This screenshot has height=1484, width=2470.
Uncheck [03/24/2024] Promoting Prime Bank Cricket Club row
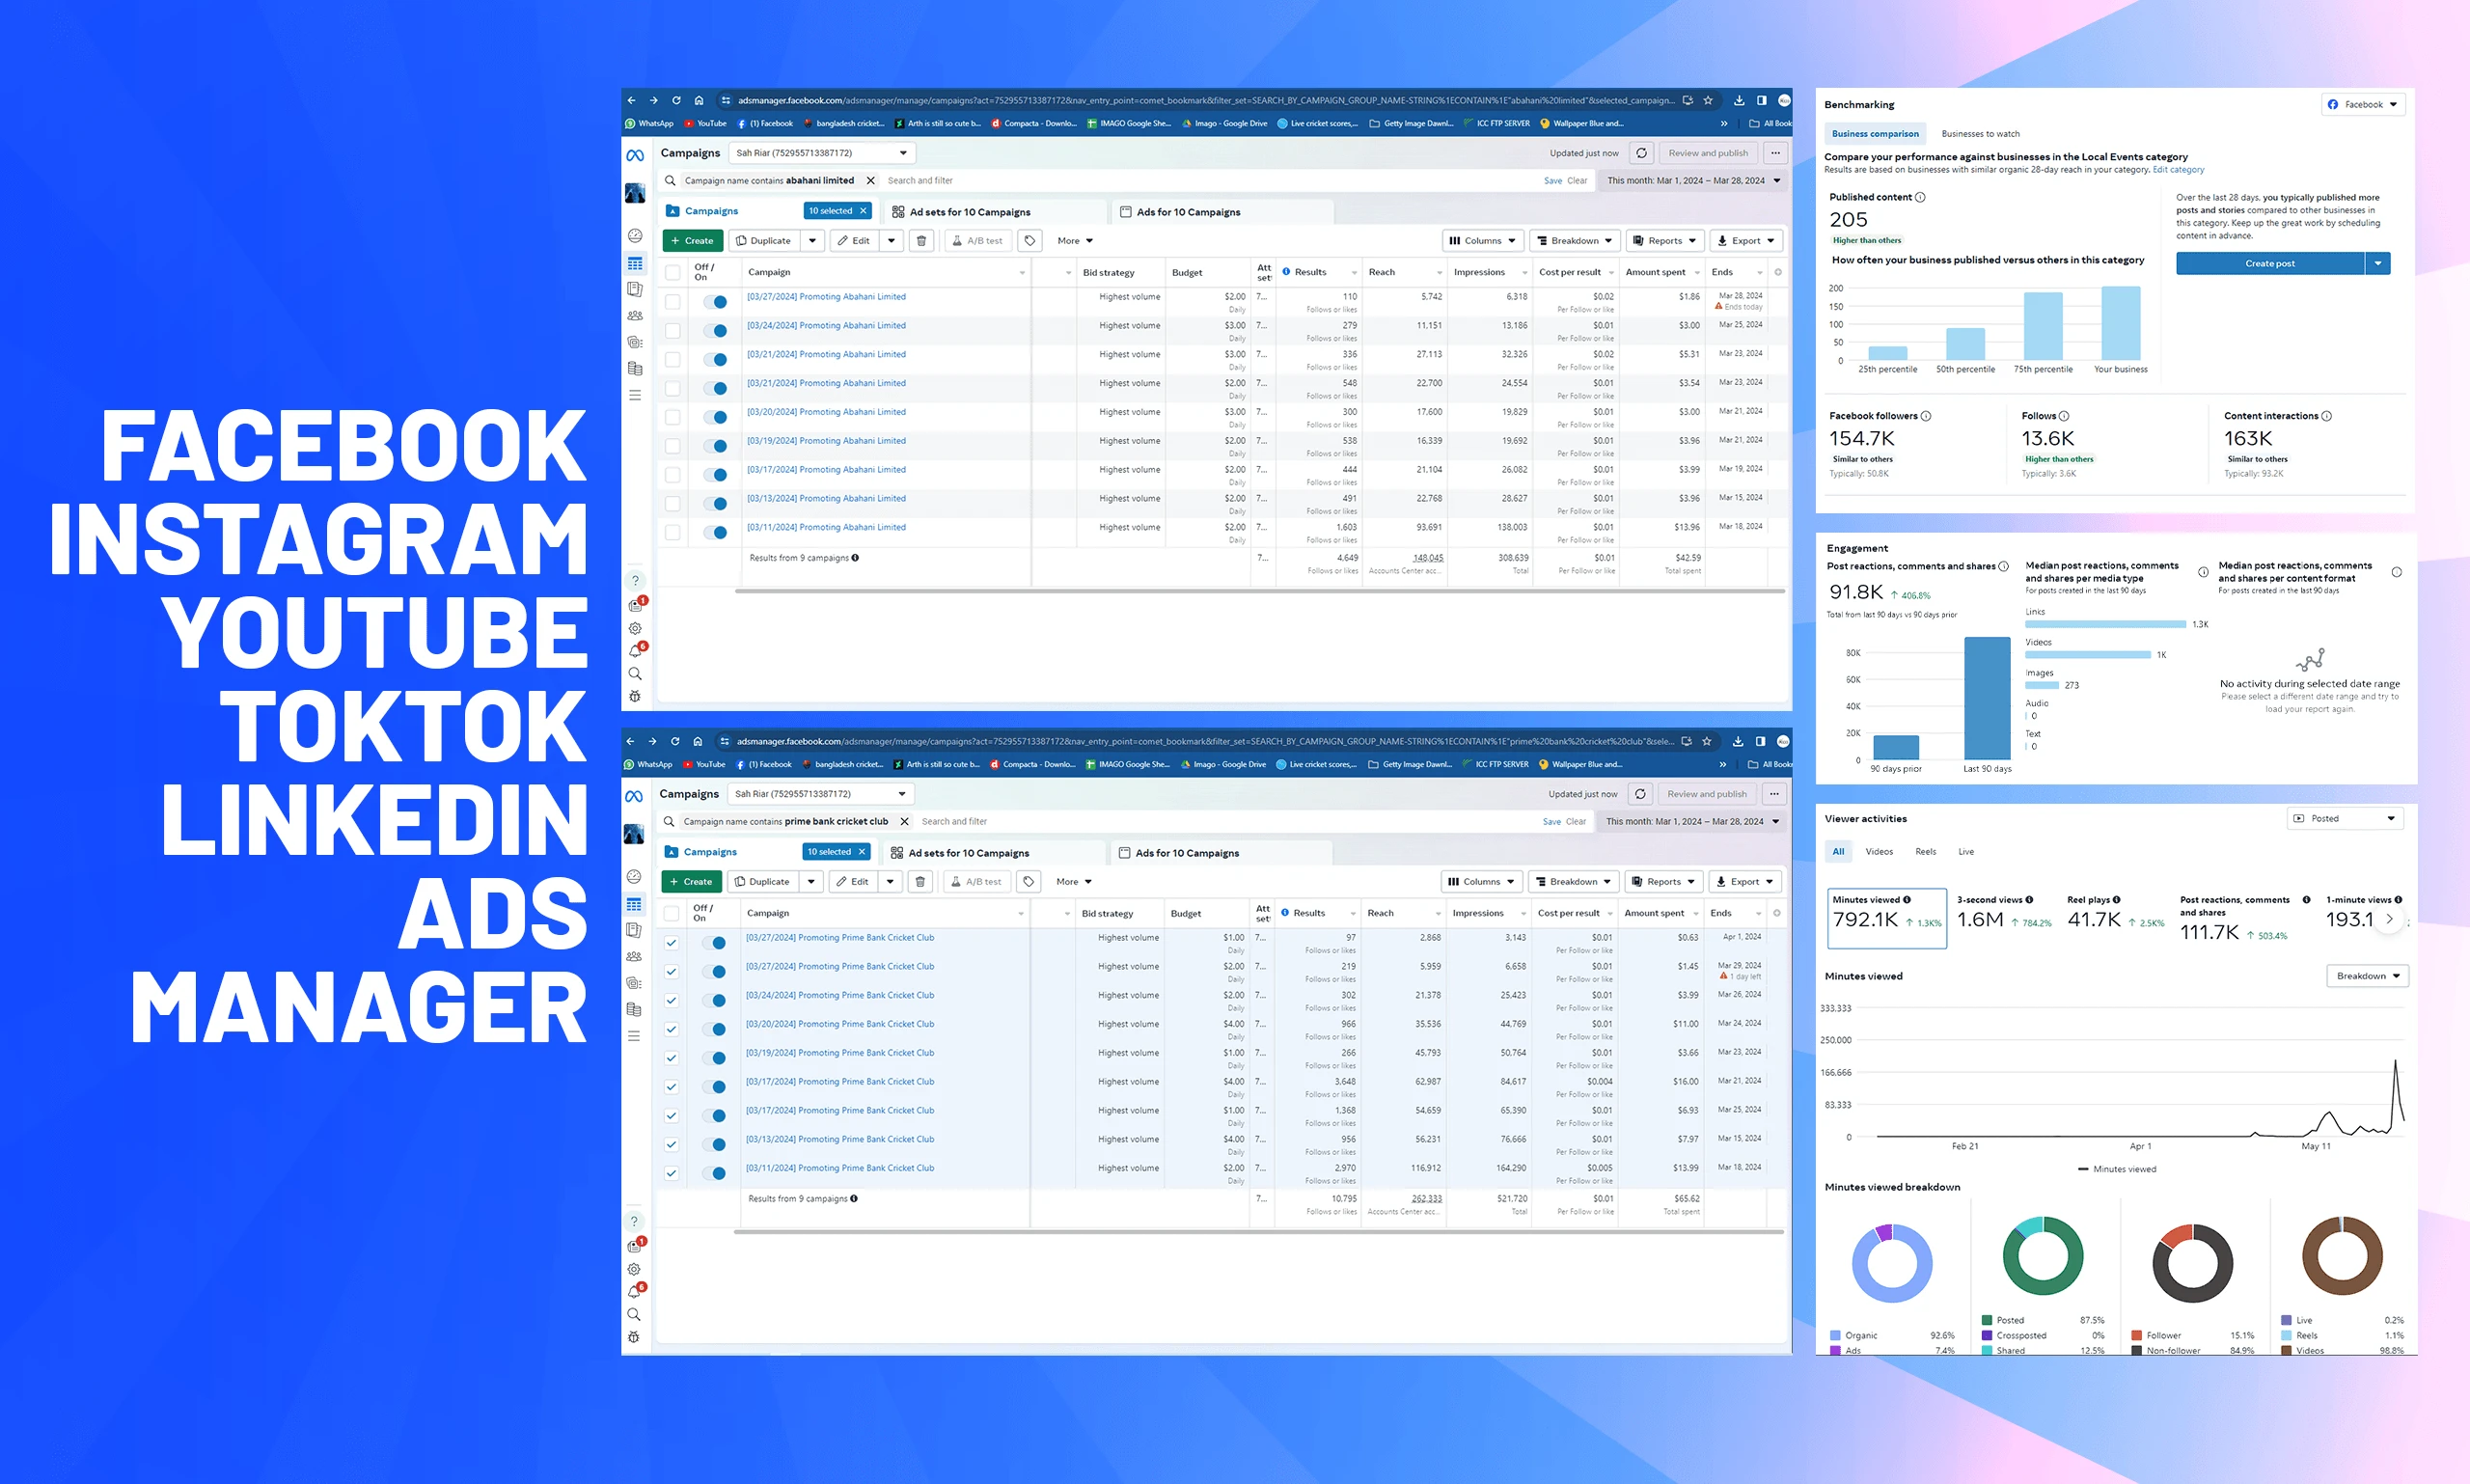click(672, 1001)
